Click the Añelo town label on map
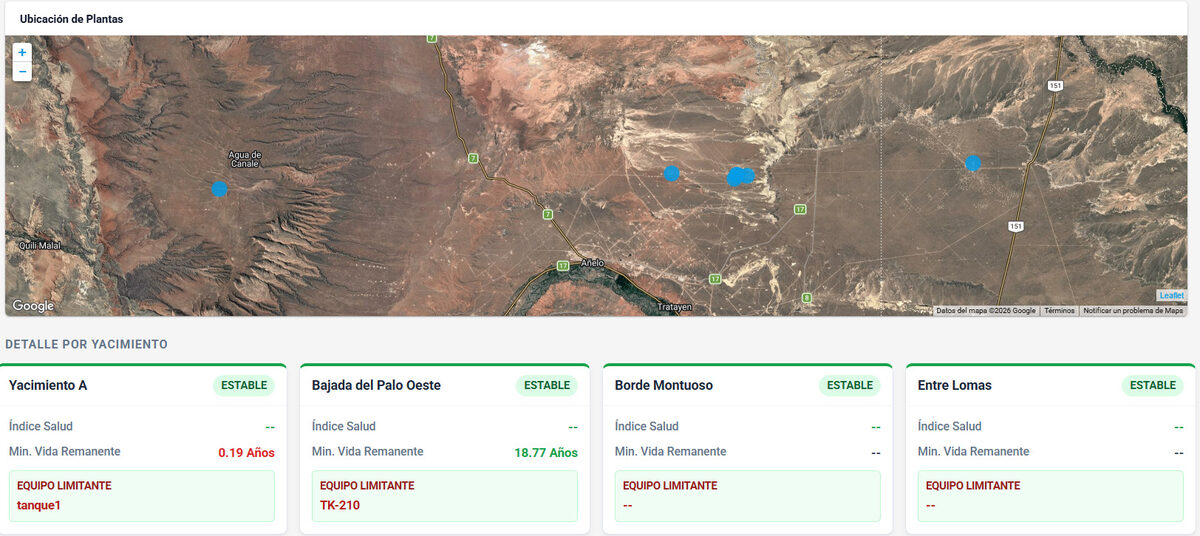 tap(593, 263)
